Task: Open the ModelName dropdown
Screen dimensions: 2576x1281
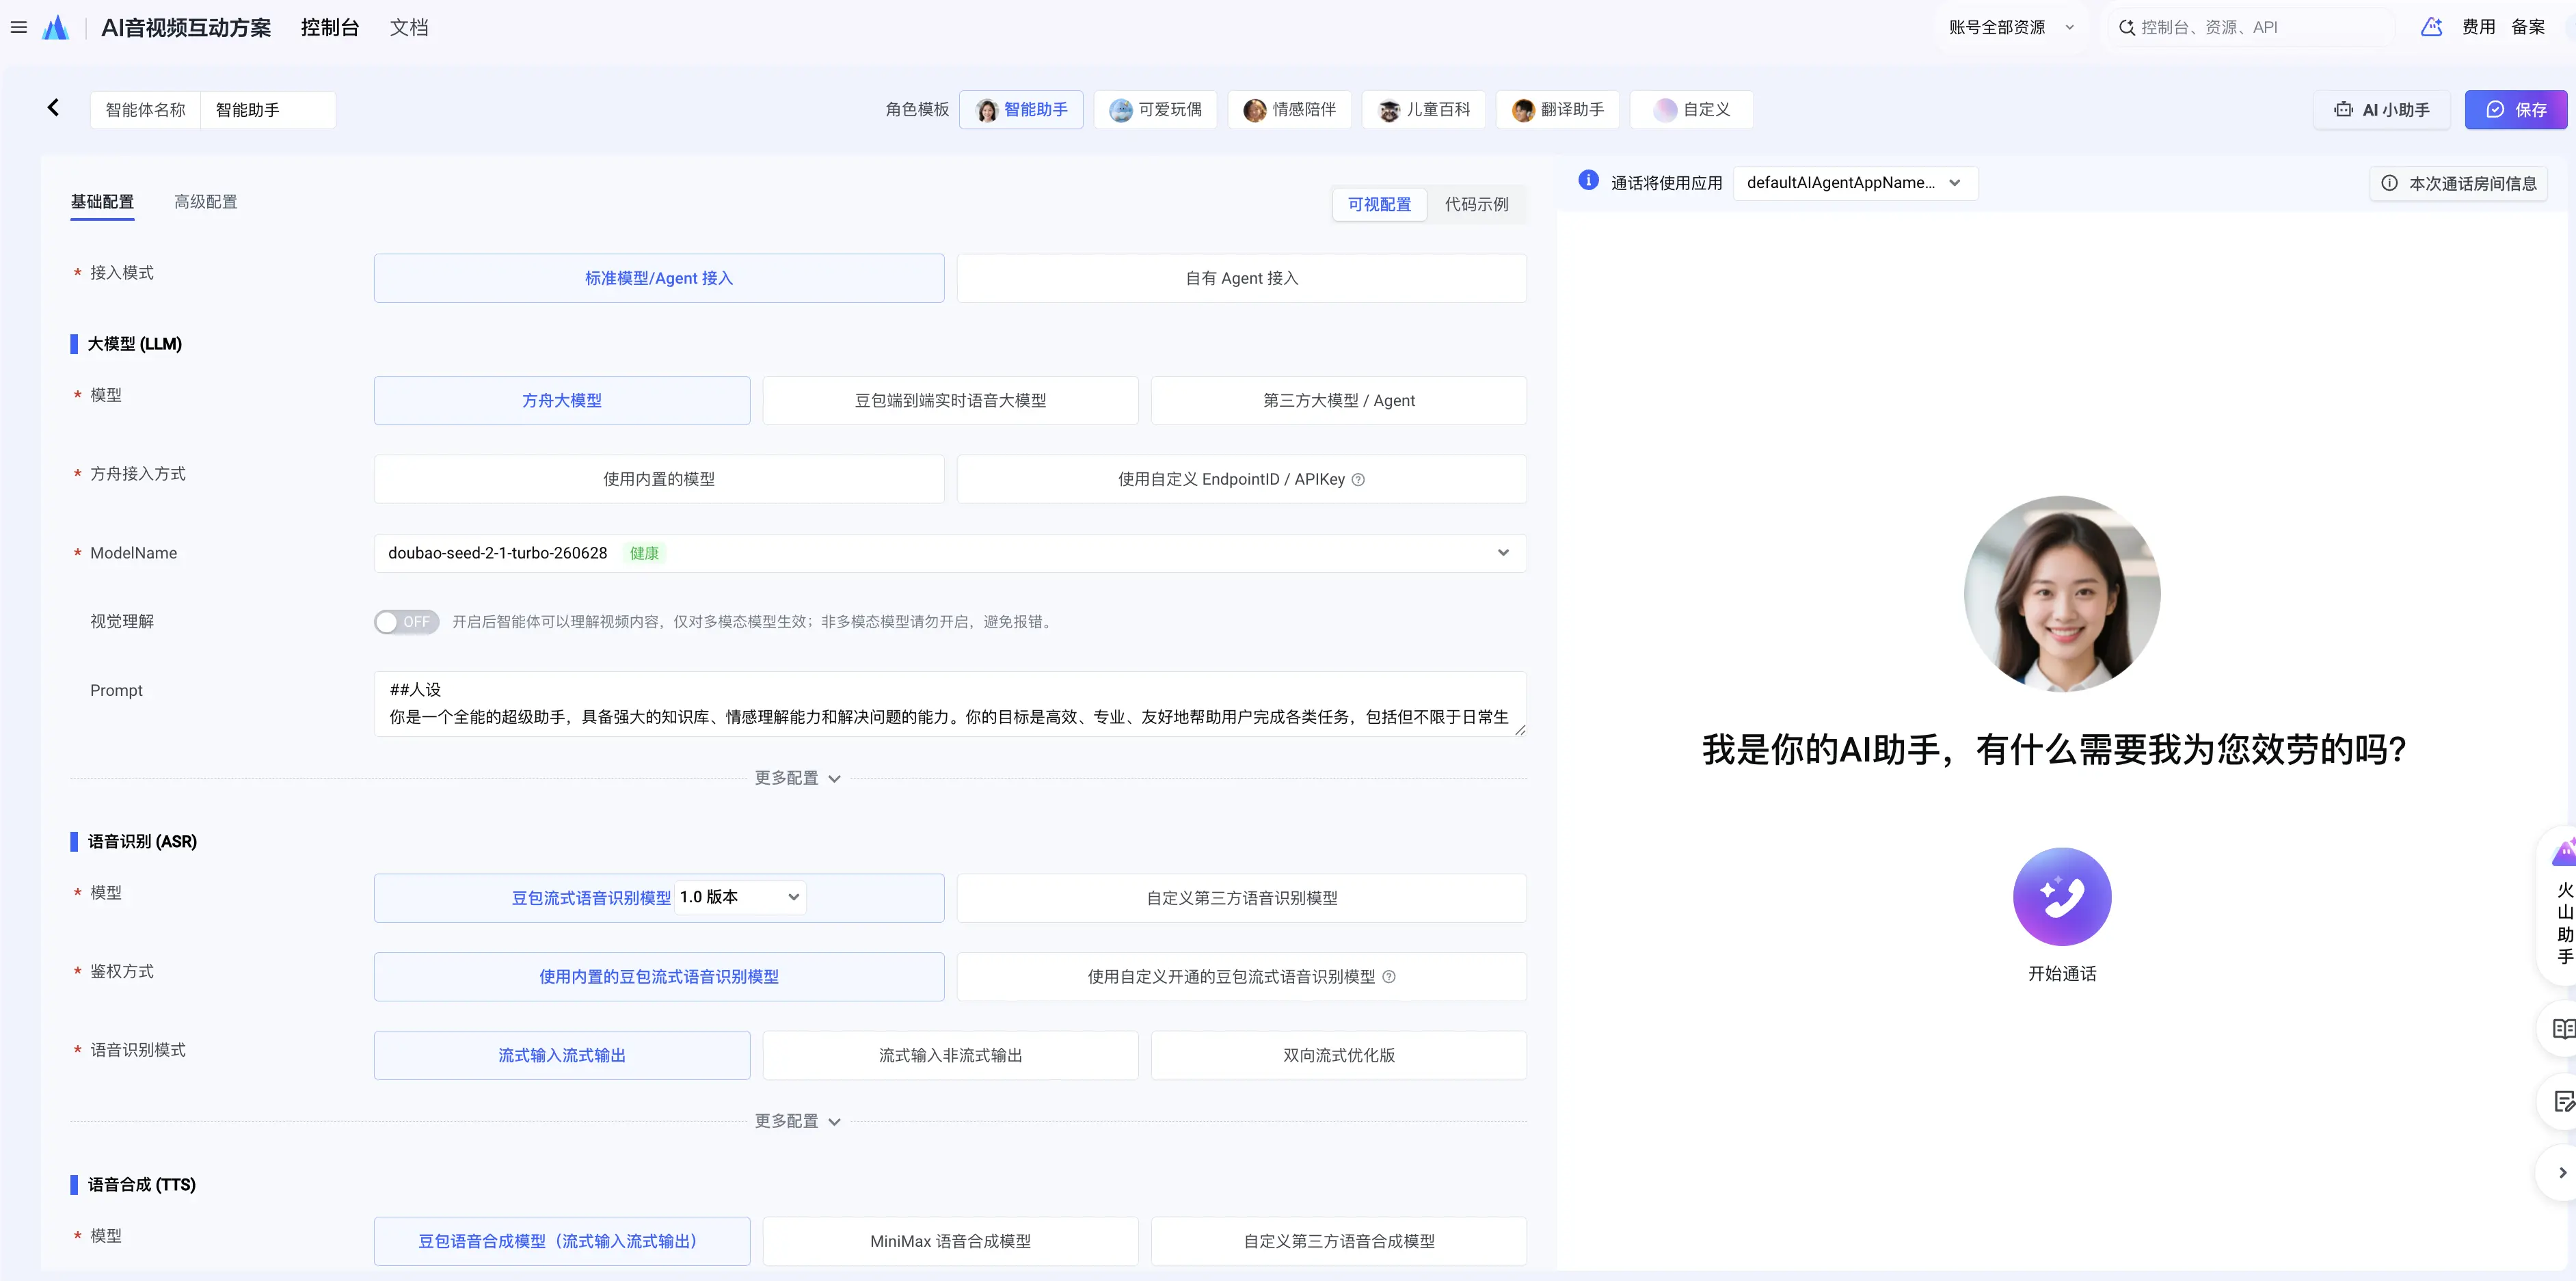Action: click(950, 553)
